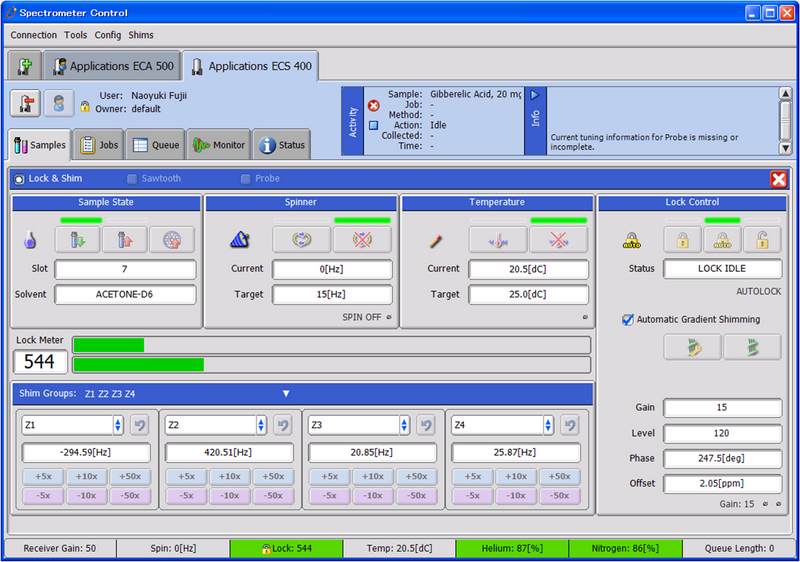Open the Connection menu

(34, 35)
